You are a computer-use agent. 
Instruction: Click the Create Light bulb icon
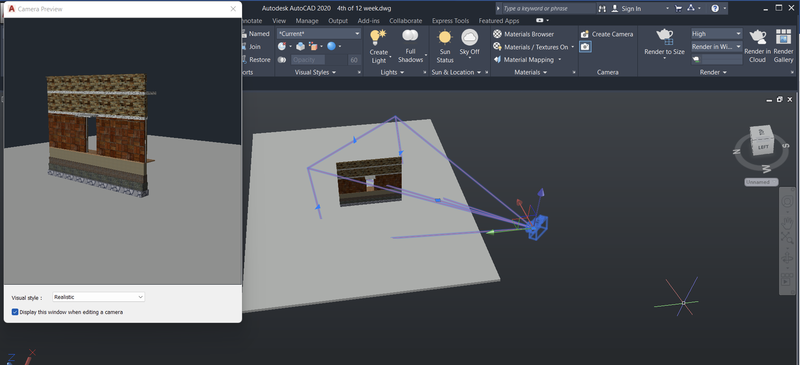click(x=378, y=37)
